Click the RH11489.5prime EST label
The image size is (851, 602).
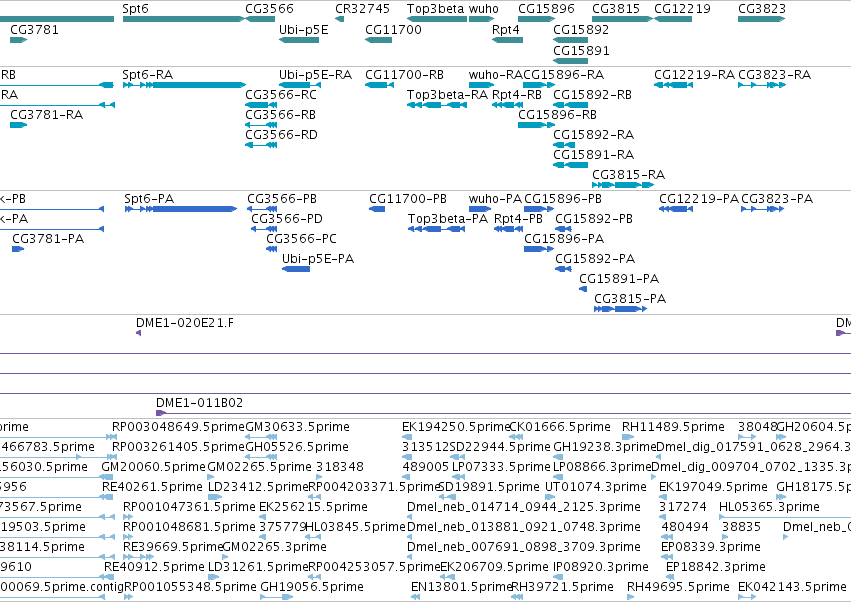[673, 427]
